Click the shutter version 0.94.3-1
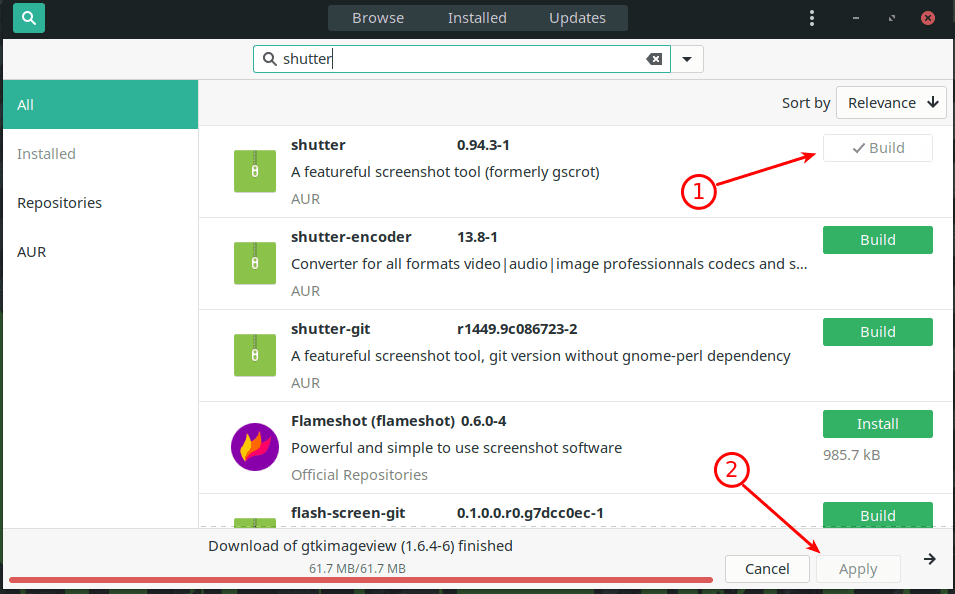The image size is (955, 594). tap(483, 145)
